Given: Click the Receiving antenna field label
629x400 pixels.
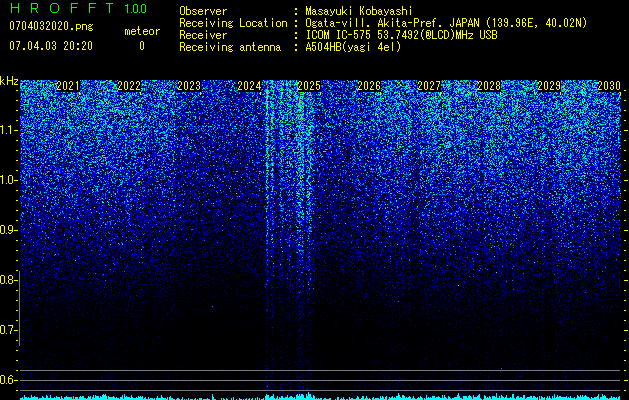Looking at the screenshot, I should (230, 47).
